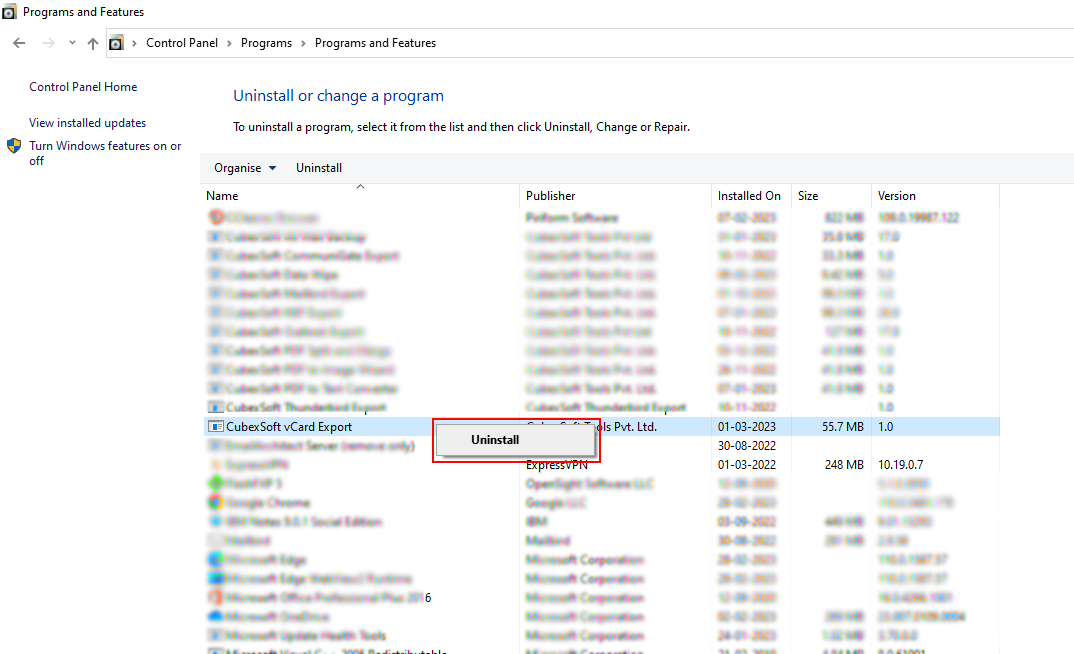Click the Programs and Features title bar icon
Image resolution: width=1074 pixels, height=654 pixels.
[10, 12]
